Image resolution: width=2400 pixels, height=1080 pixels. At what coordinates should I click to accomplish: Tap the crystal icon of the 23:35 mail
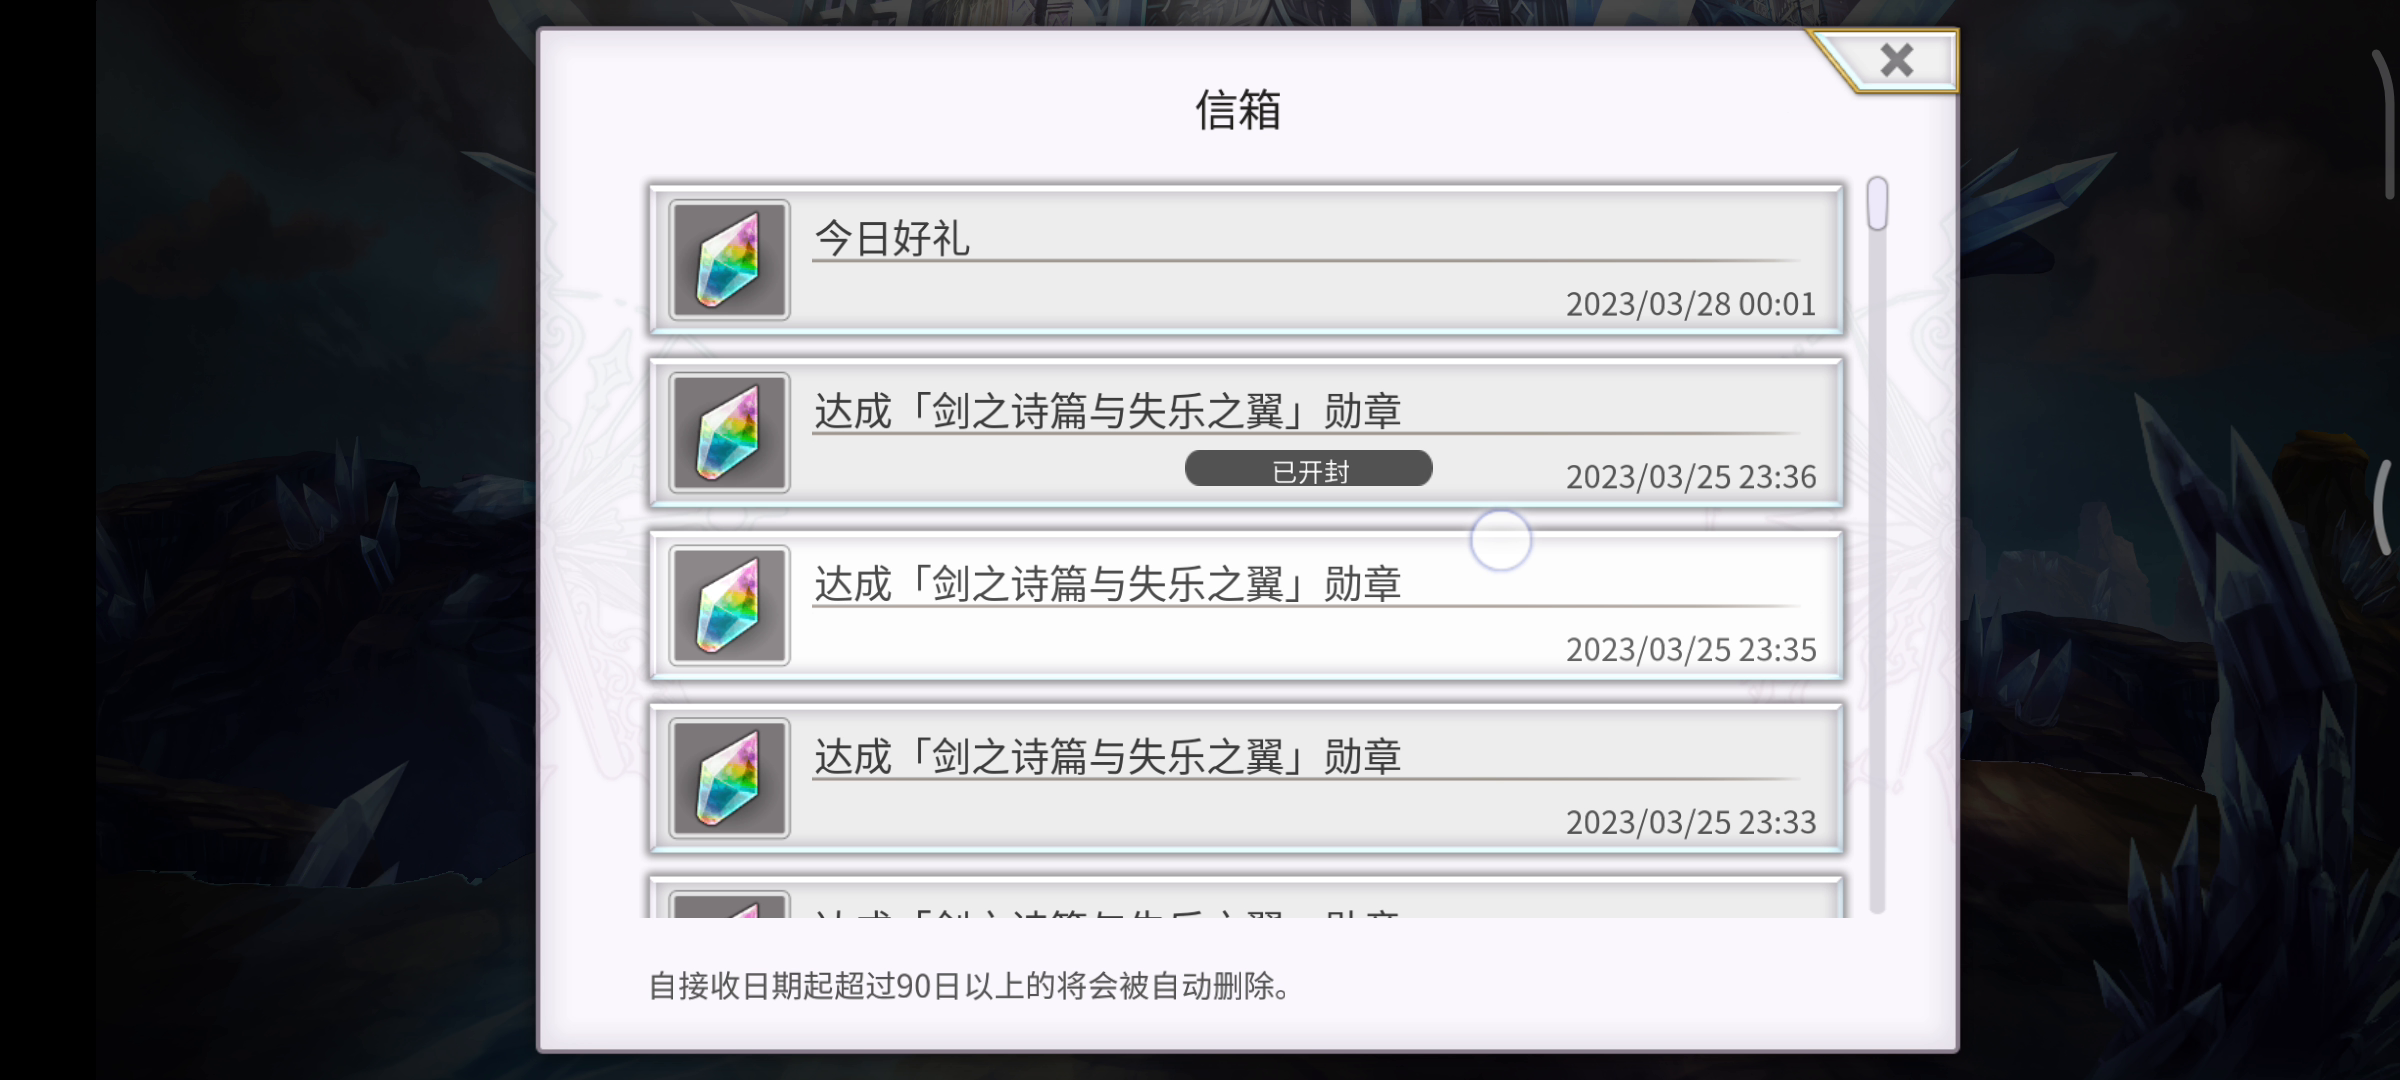[729, 606]
